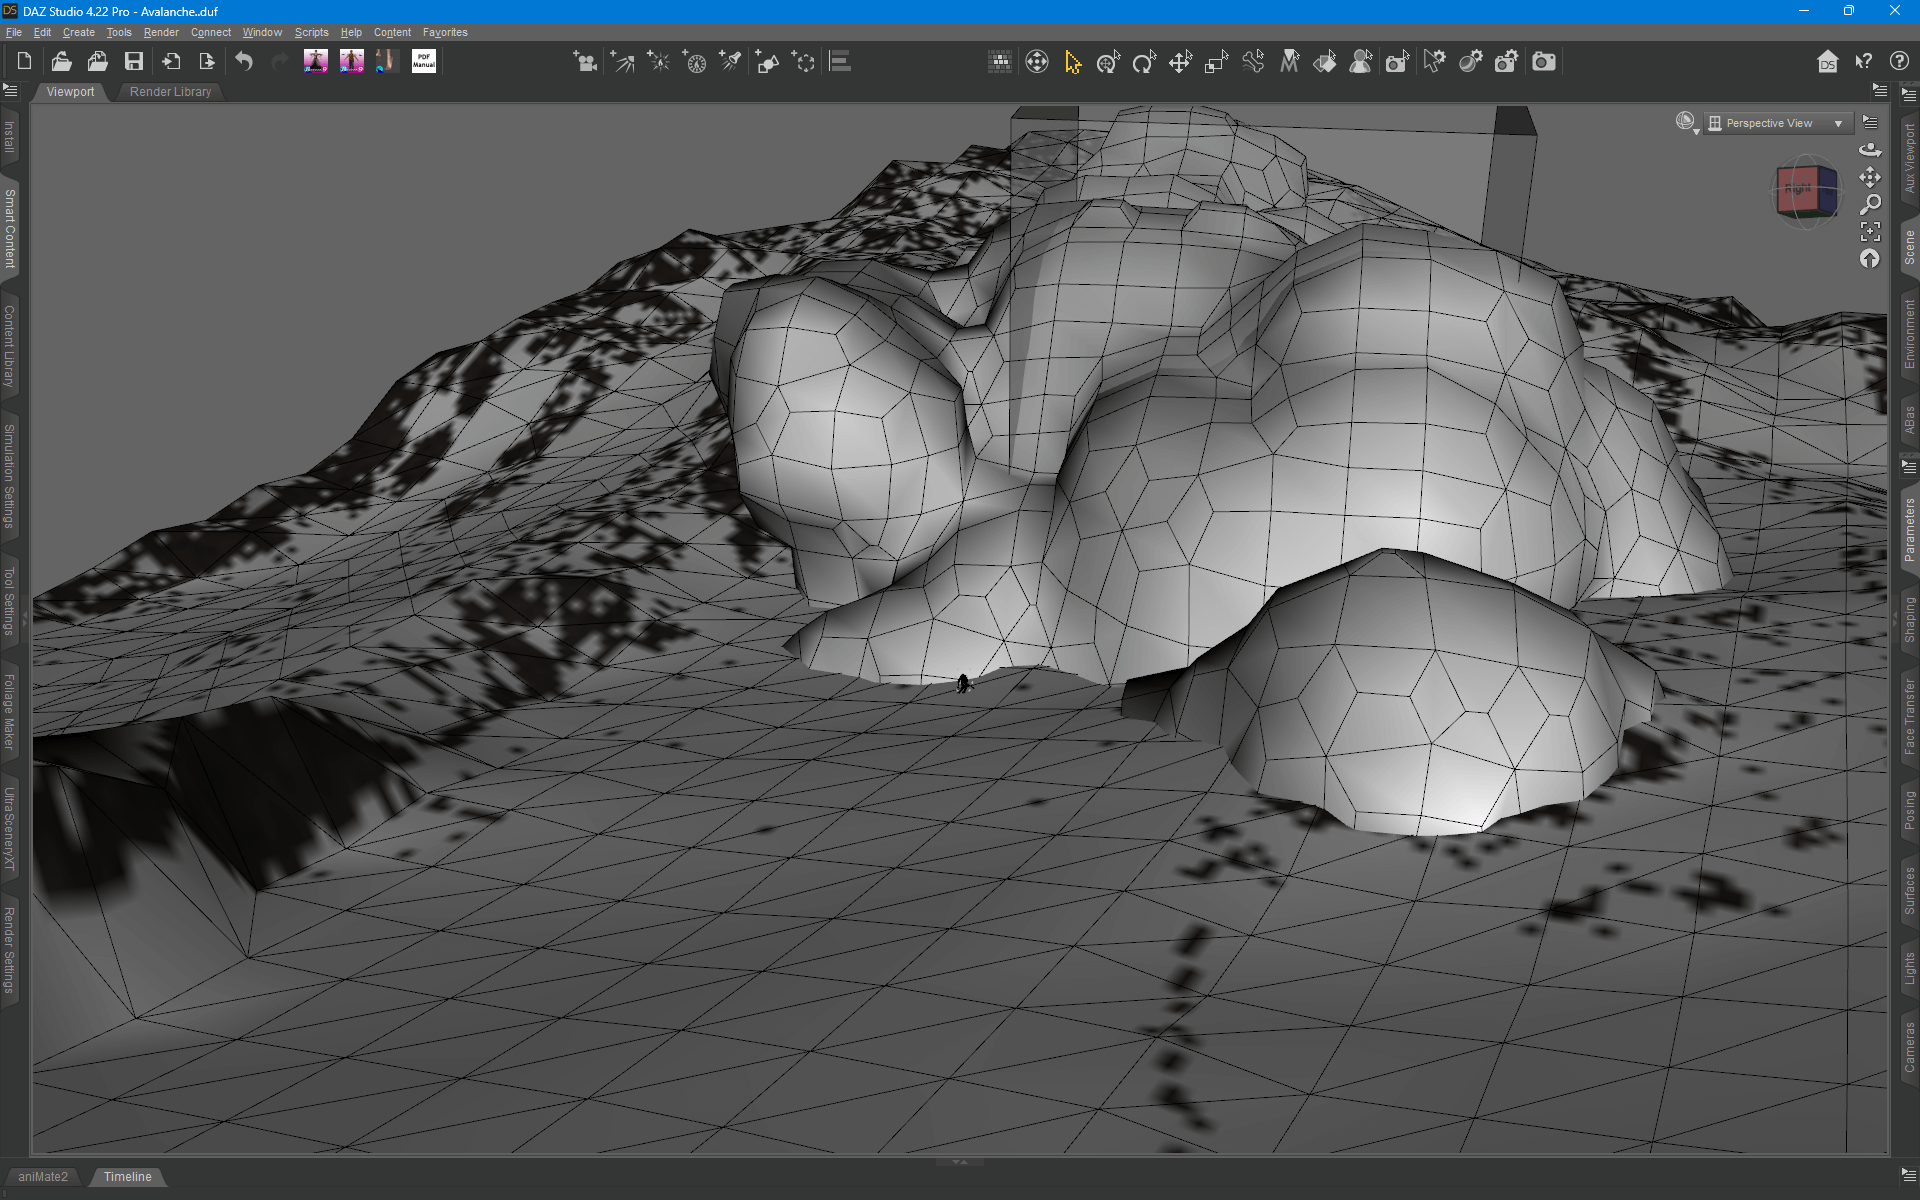Click the viewport Pan control icon

tap(1870, 177)
